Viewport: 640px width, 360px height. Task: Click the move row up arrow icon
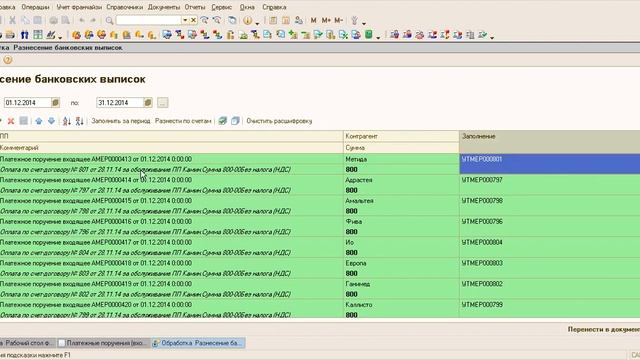pyautogui.click(x=39, y=121)
